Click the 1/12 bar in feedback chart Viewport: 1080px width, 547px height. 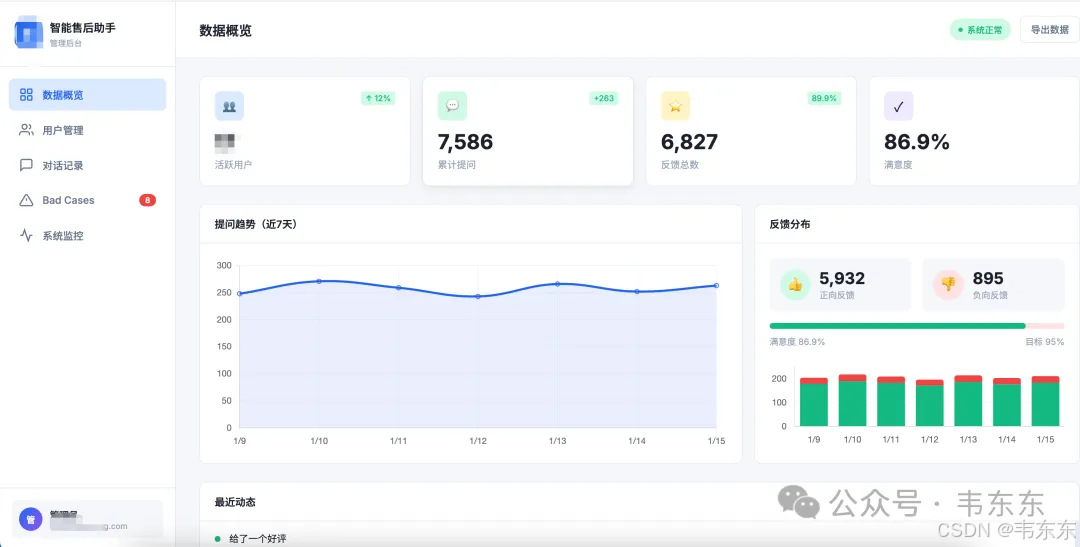tap(930, 403)
